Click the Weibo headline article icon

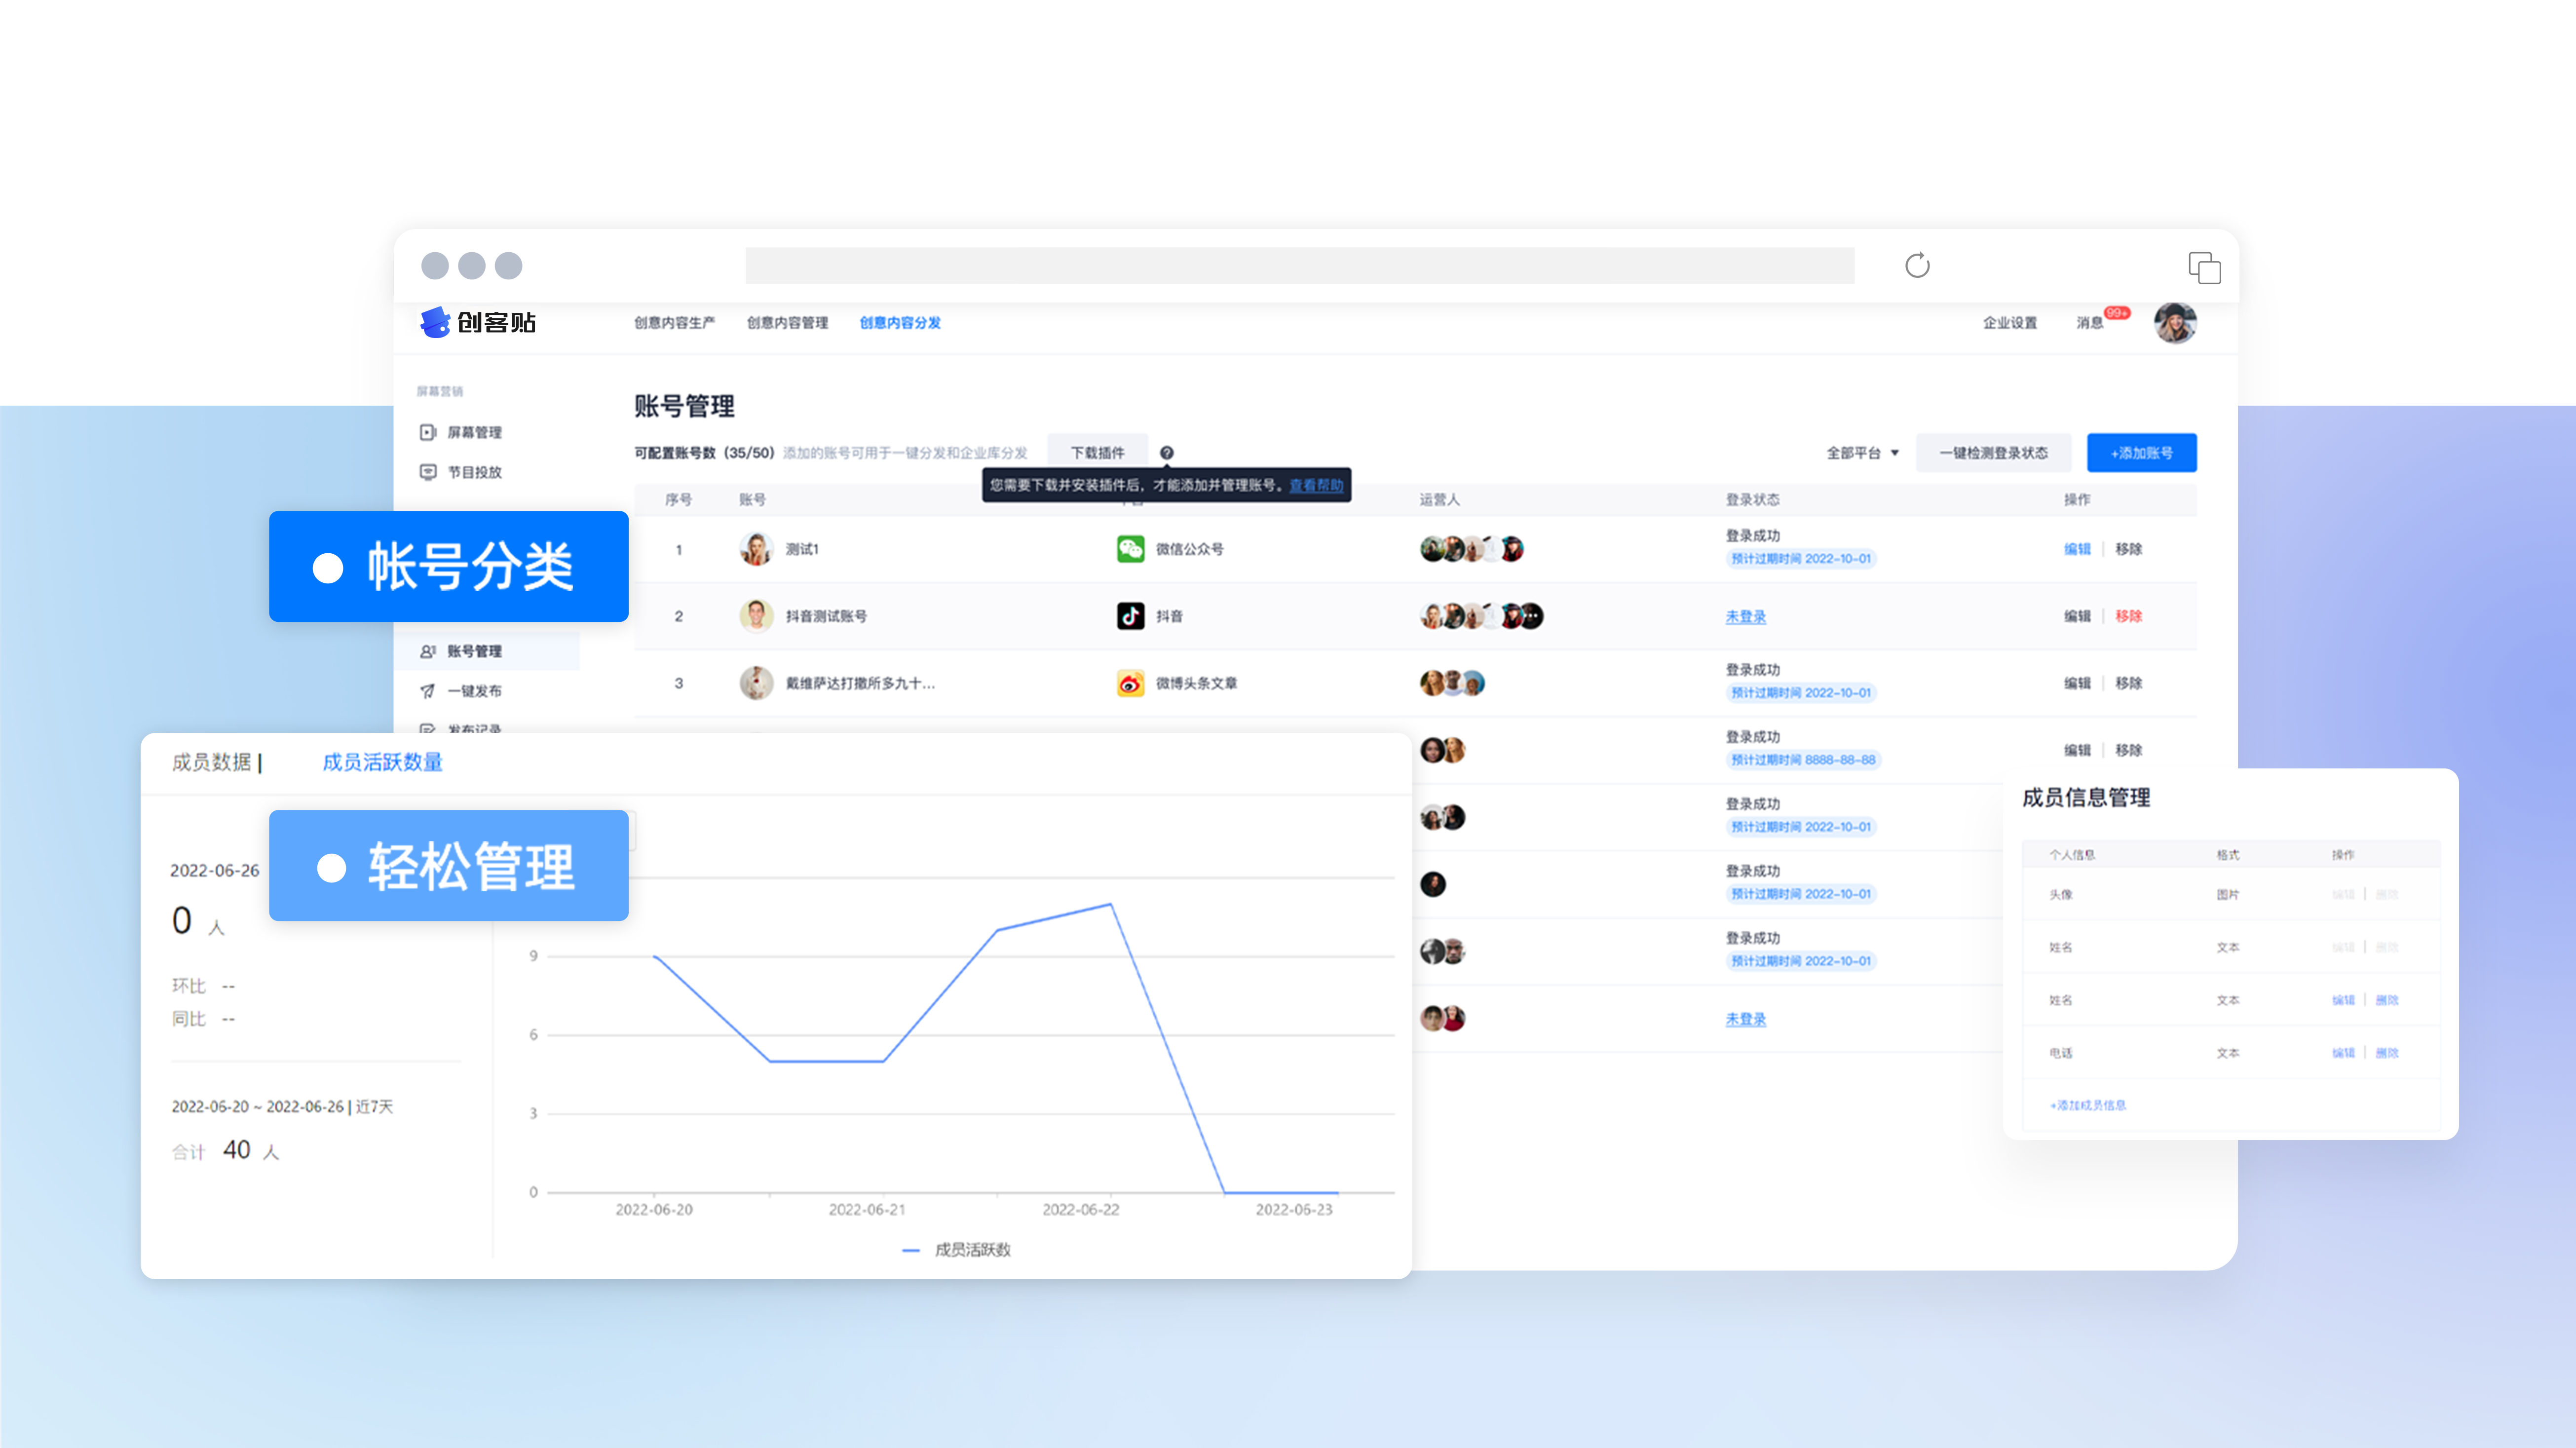[1130, 683]
